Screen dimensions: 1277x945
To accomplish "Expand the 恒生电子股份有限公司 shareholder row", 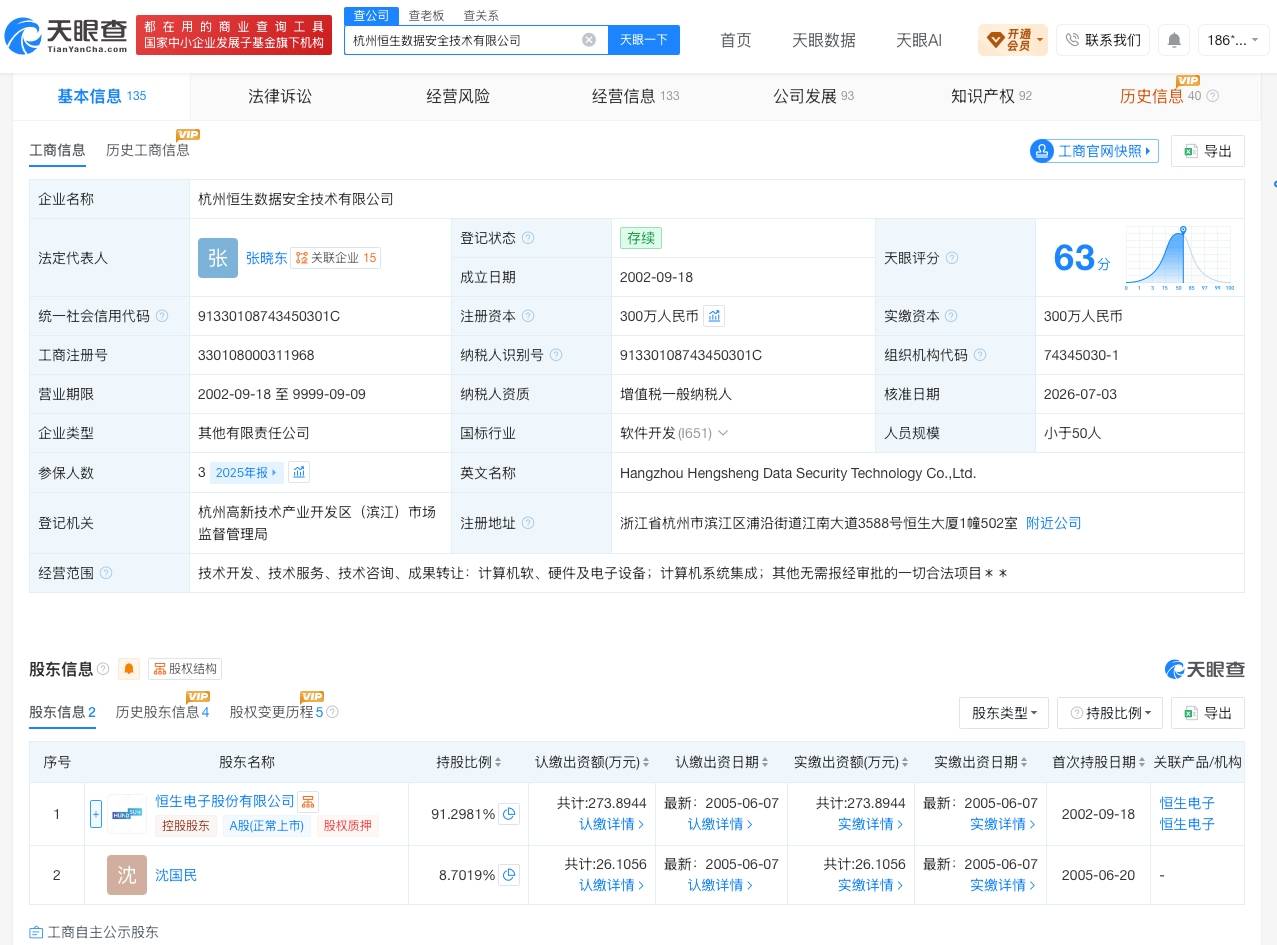I will [96, 814].
